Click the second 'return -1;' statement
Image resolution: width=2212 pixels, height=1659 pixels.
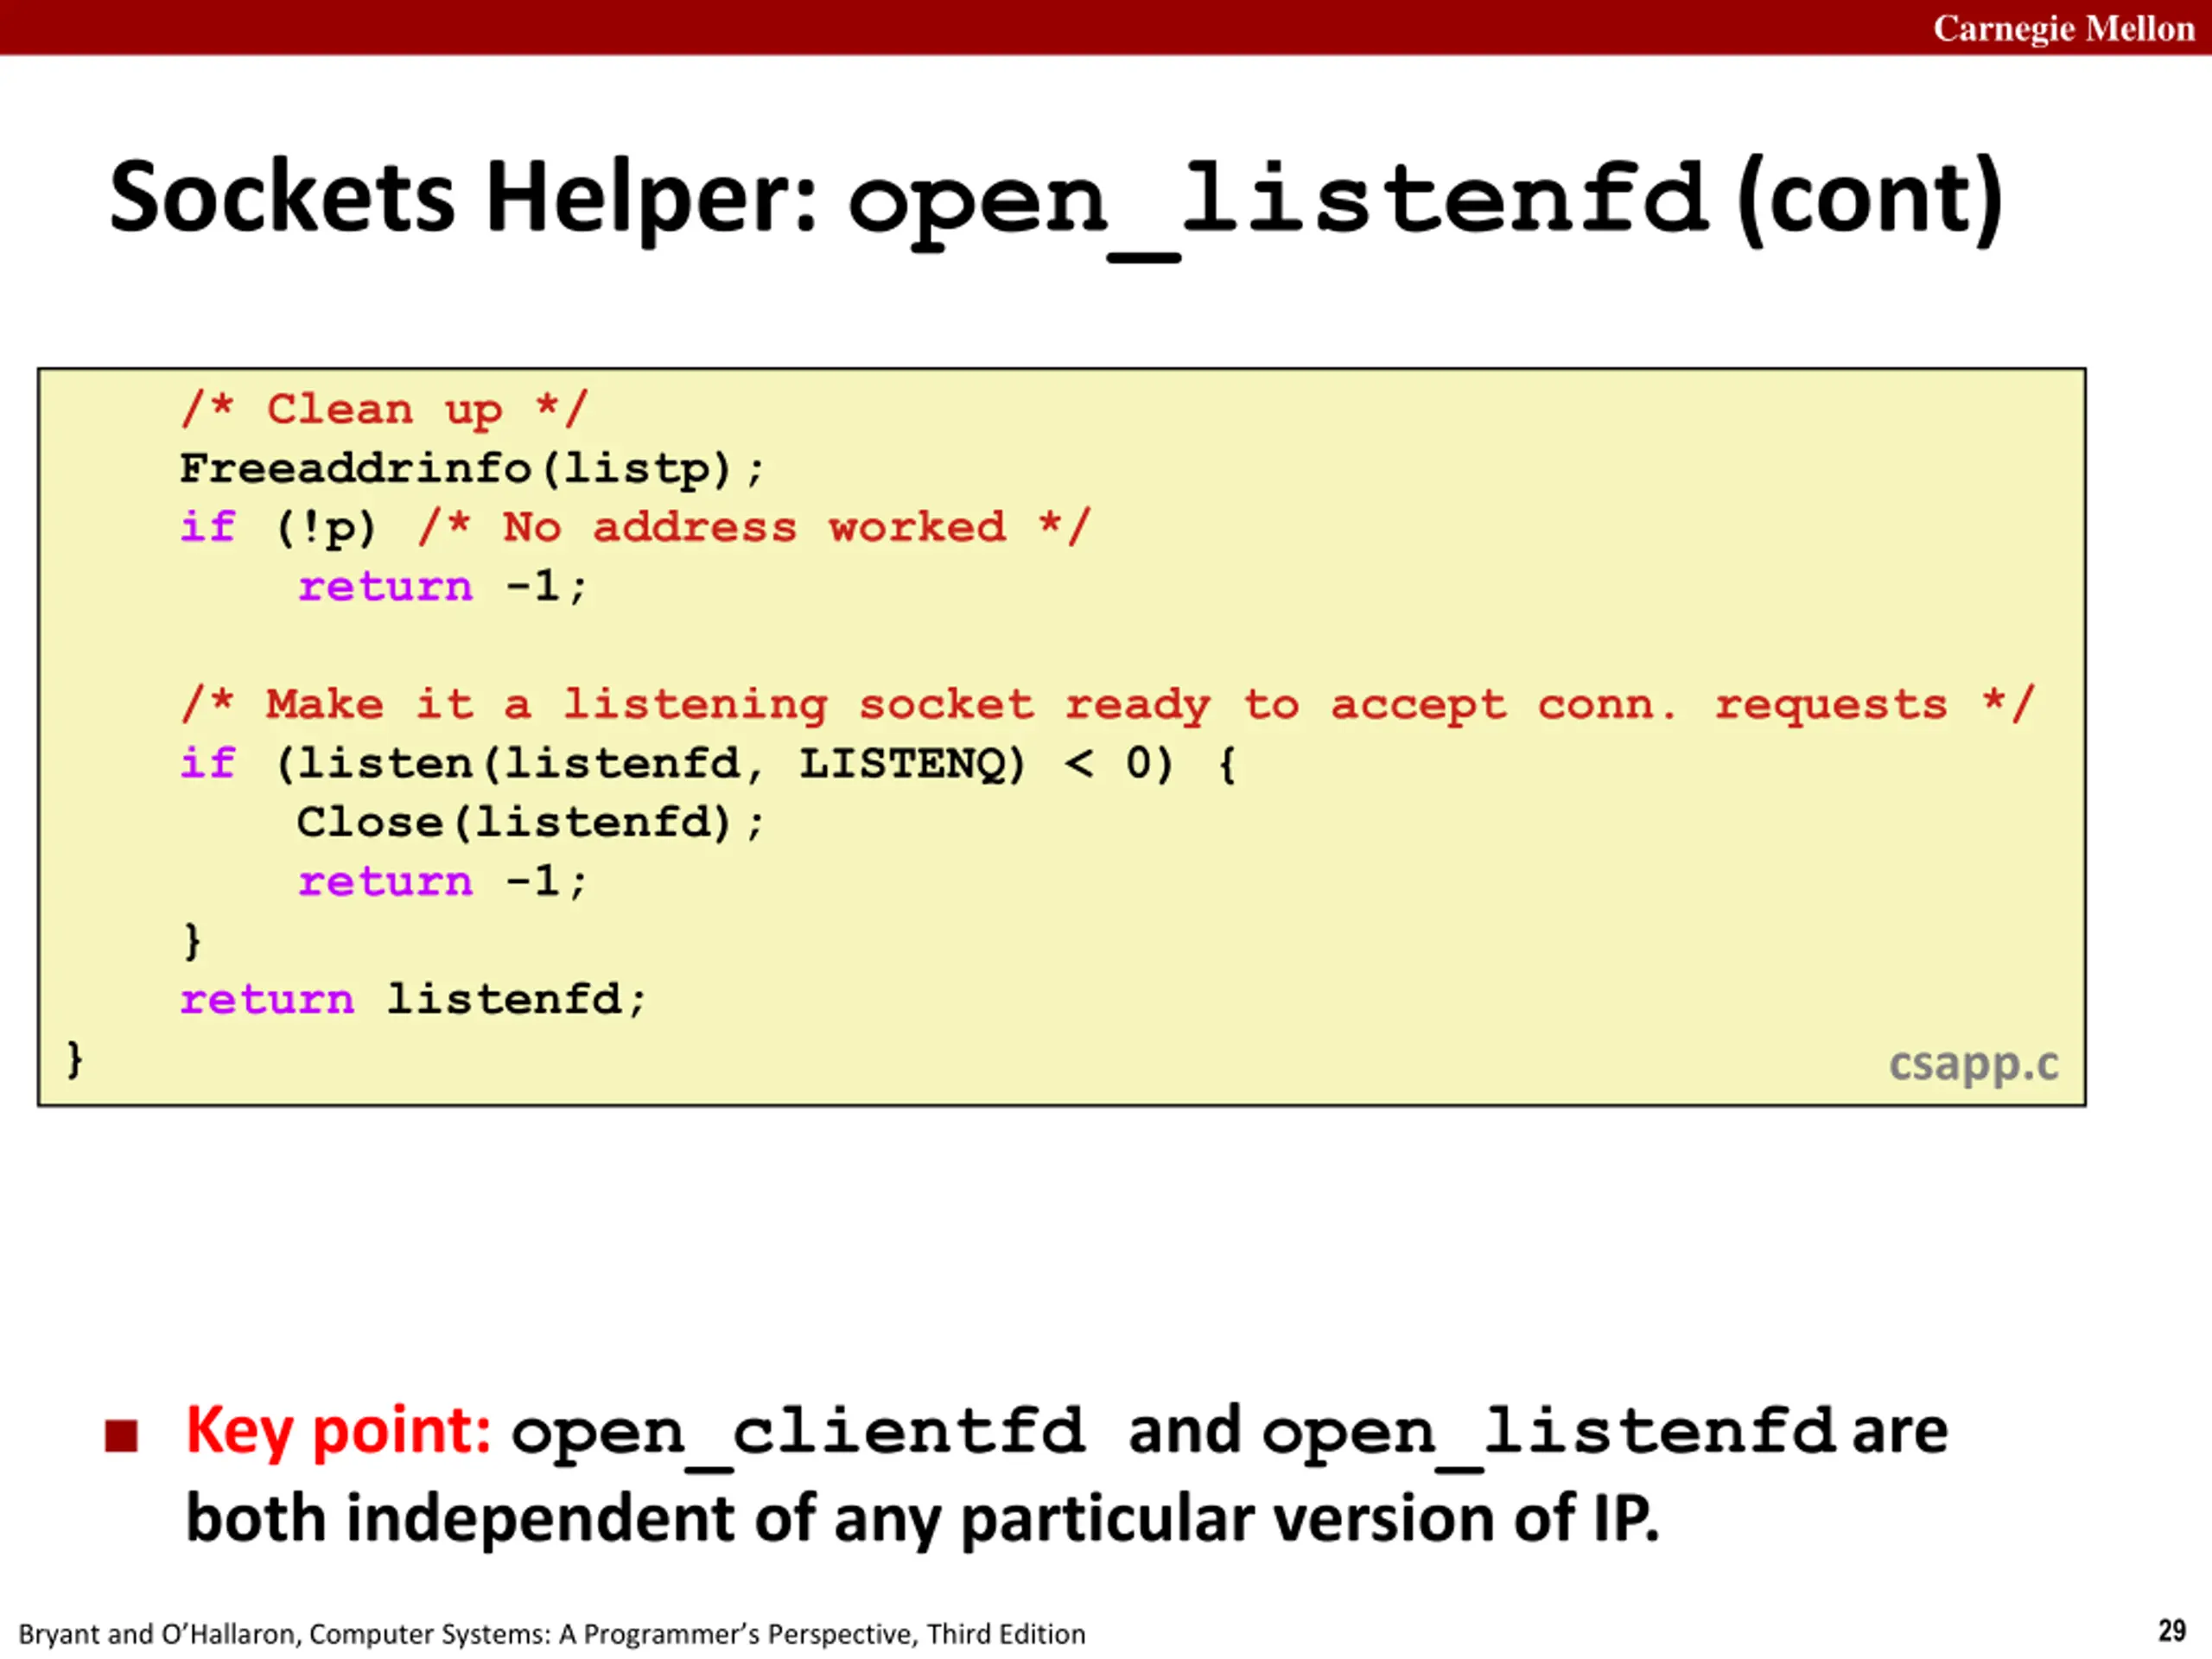click(443, 882)
